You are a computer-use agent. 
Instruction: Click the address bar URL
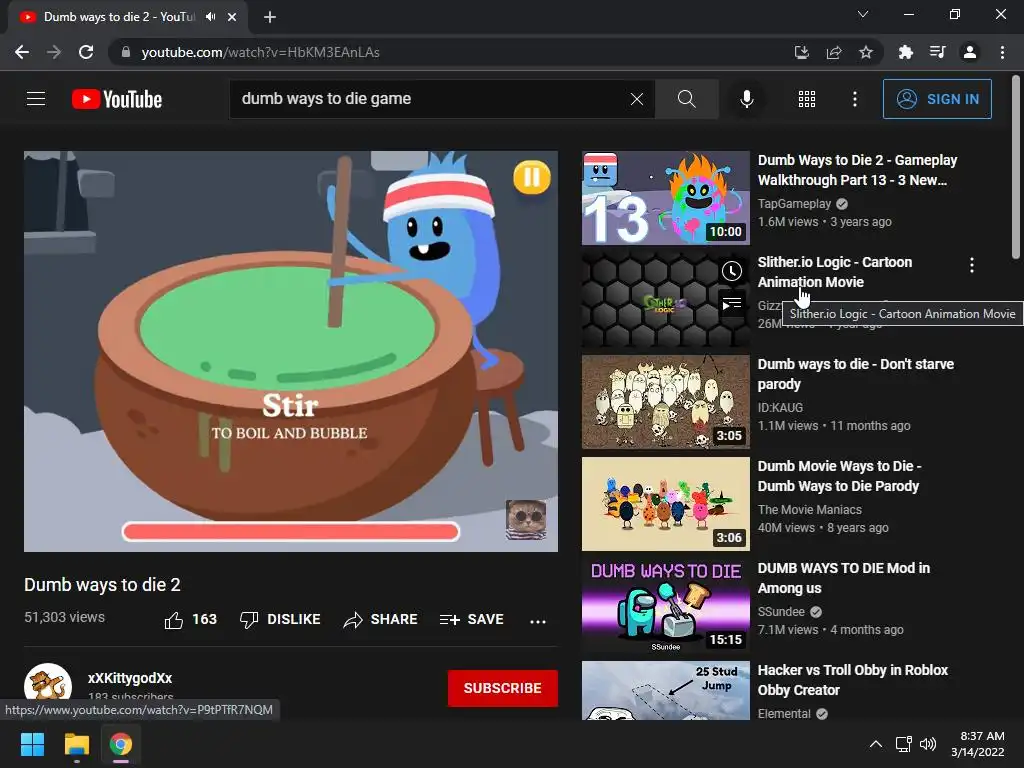pos(260,52)
